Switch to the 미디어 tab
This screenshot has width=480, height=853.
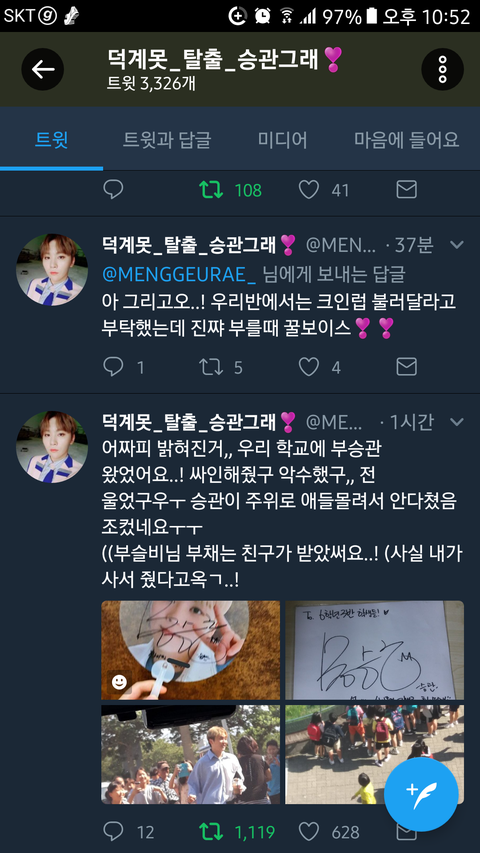point(282,140)
